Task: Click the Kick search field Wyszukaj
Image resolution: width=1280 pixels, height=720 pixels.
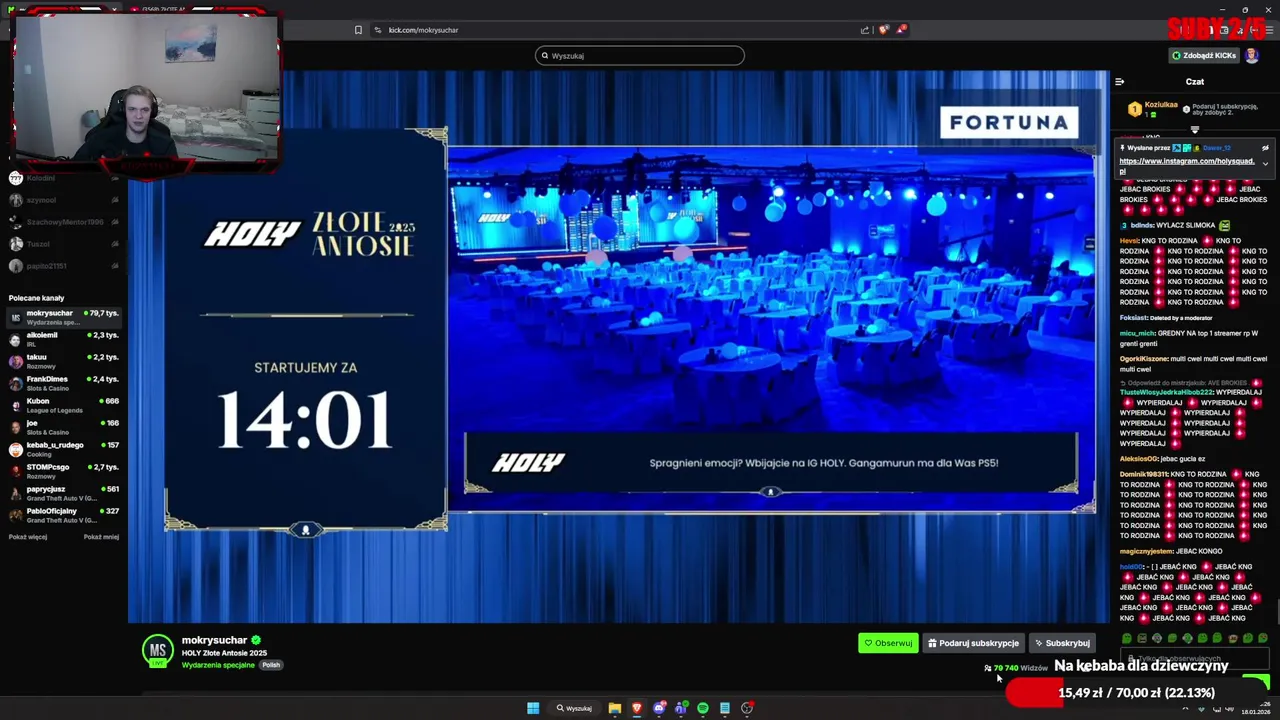Action: point(640,56)
